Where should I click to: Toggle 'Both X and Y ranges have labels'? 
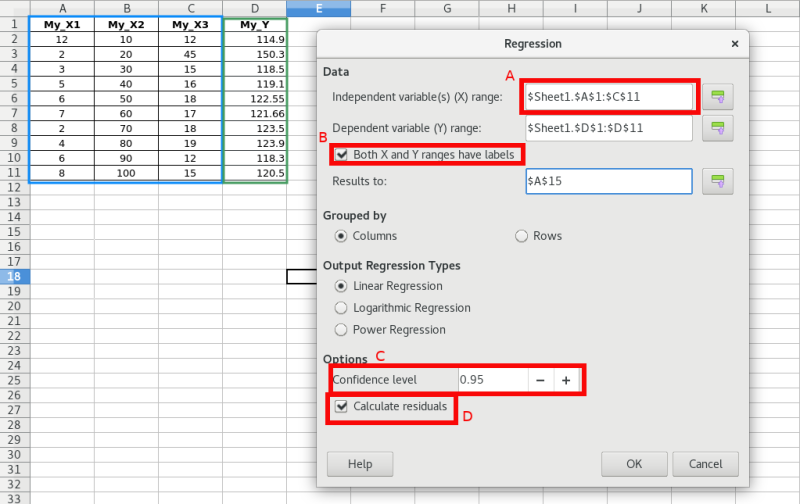coord(343,155)
